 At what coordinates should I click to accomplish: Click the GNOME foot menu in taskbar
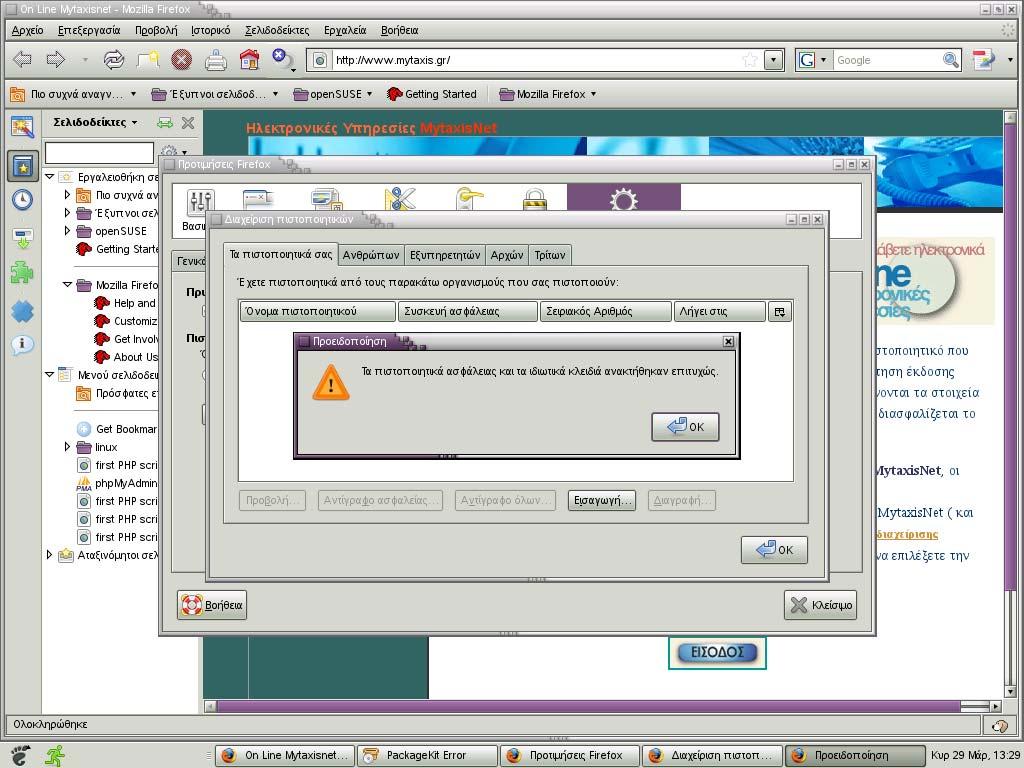(20, 756)
